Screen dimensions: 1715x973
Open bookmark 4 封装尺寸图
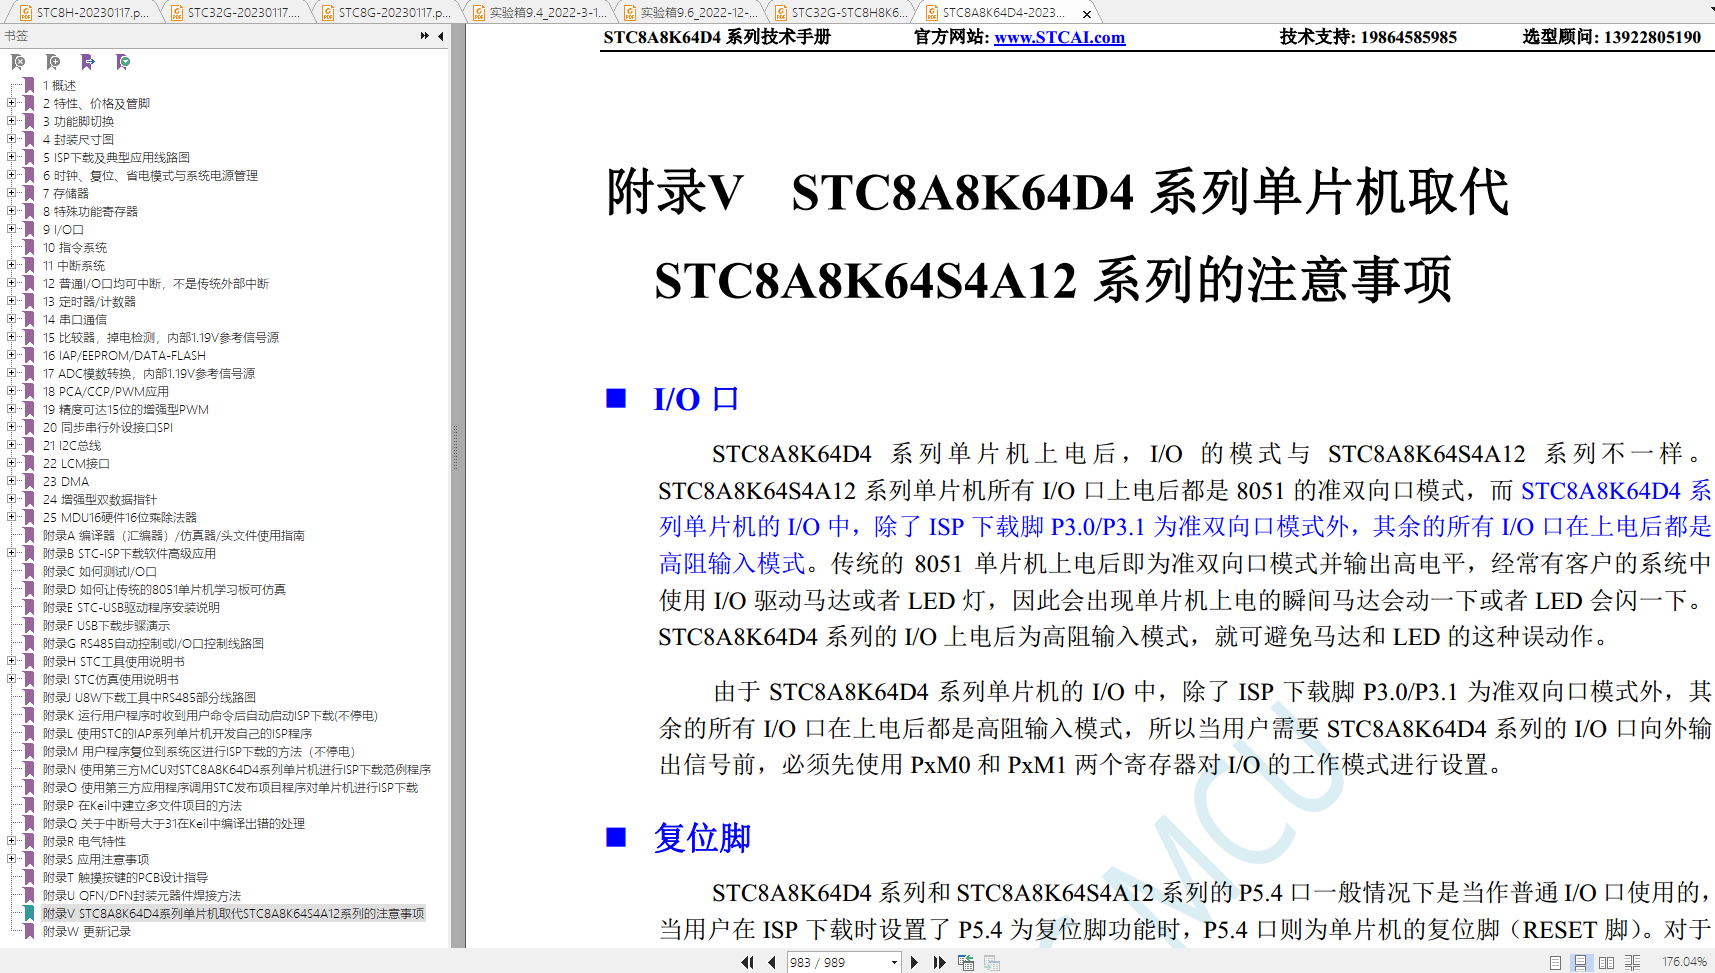coord(78,139)
